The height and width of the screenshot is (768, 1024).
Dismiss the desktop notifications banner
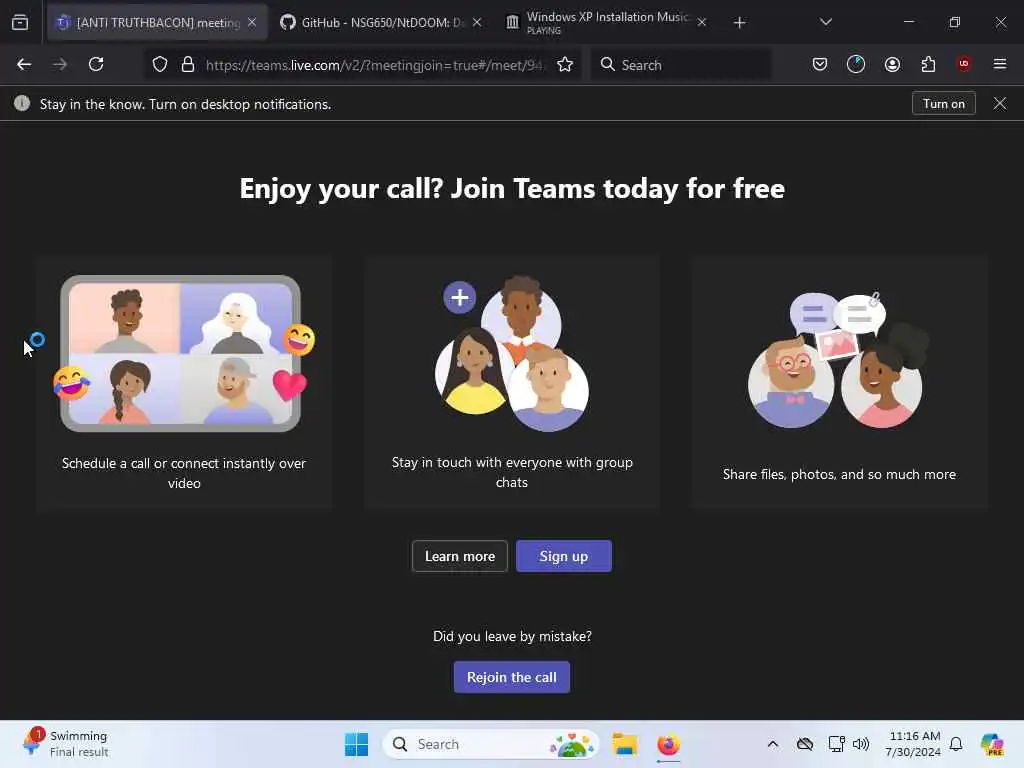(999, 104)
